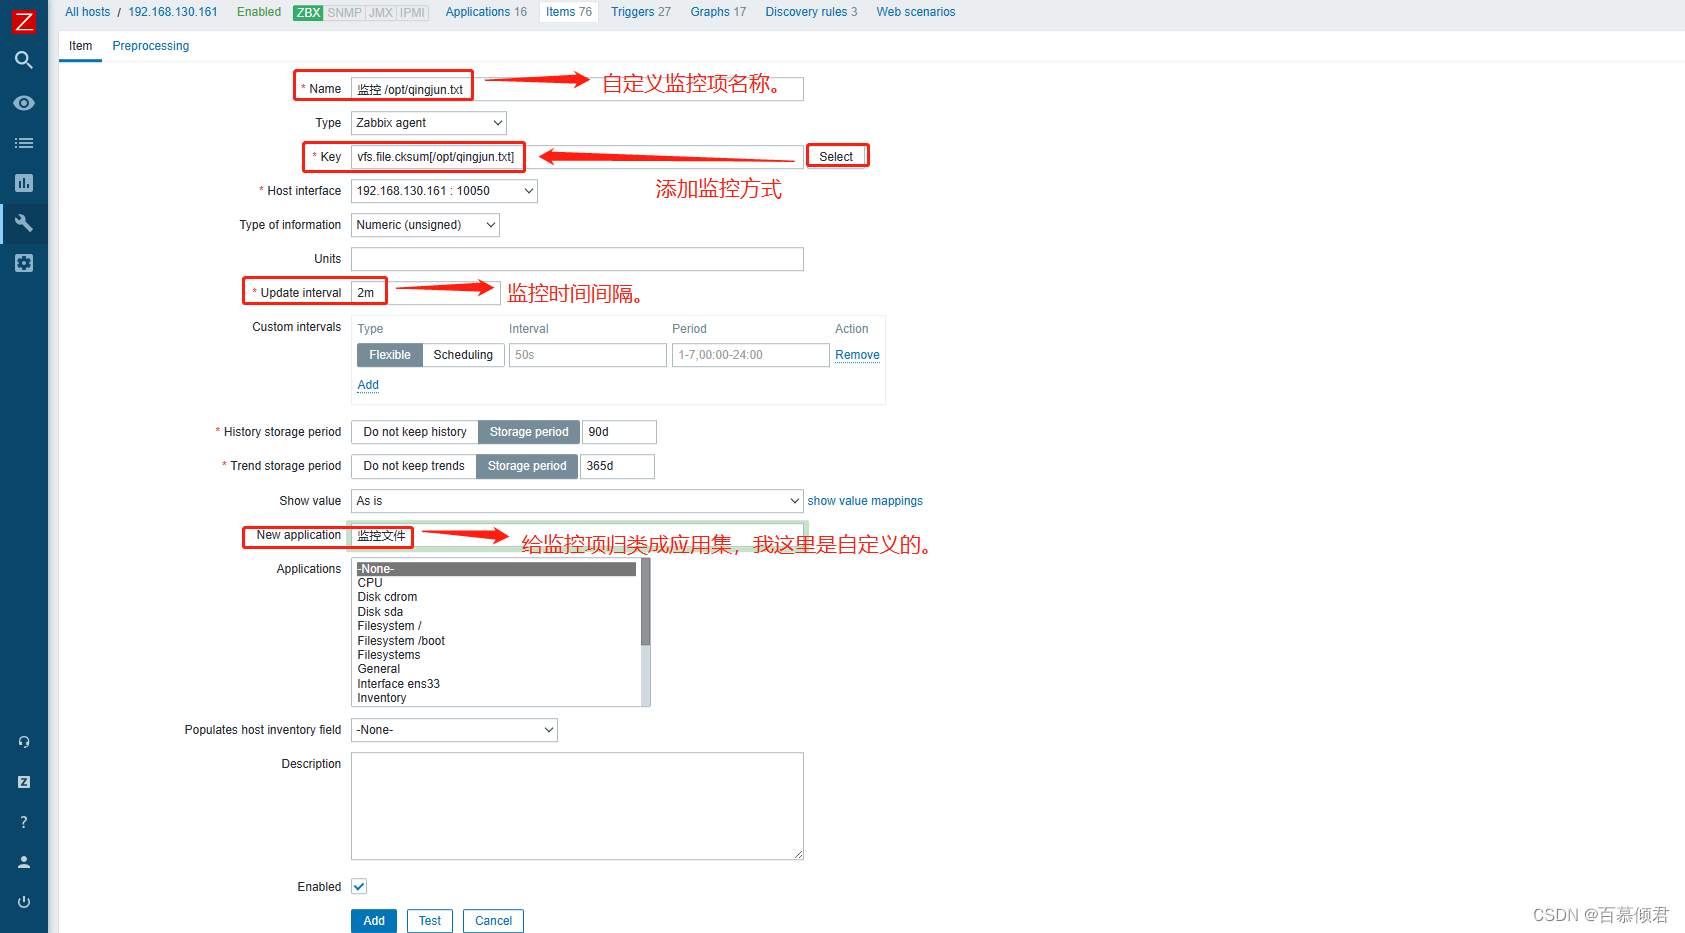Choose Do not keep history
Viewport: 1685px width, 933px height.
tap(415, 432)
